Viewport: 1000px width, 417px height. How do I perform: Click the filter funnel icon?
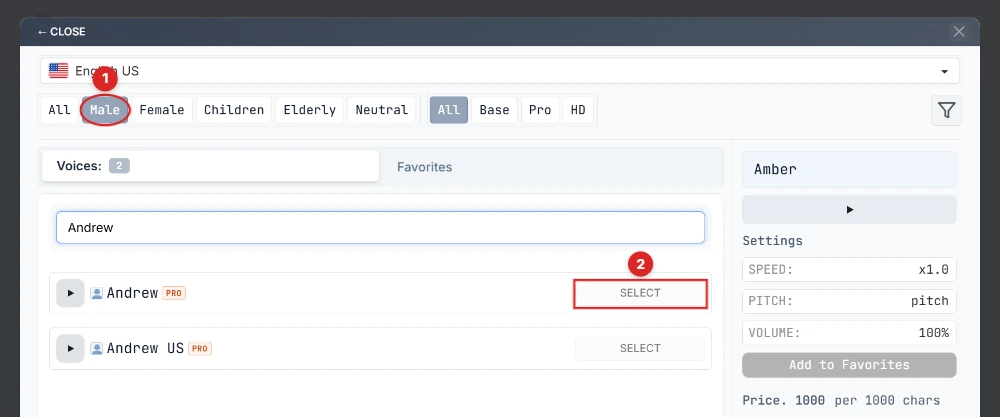point(946,111)
